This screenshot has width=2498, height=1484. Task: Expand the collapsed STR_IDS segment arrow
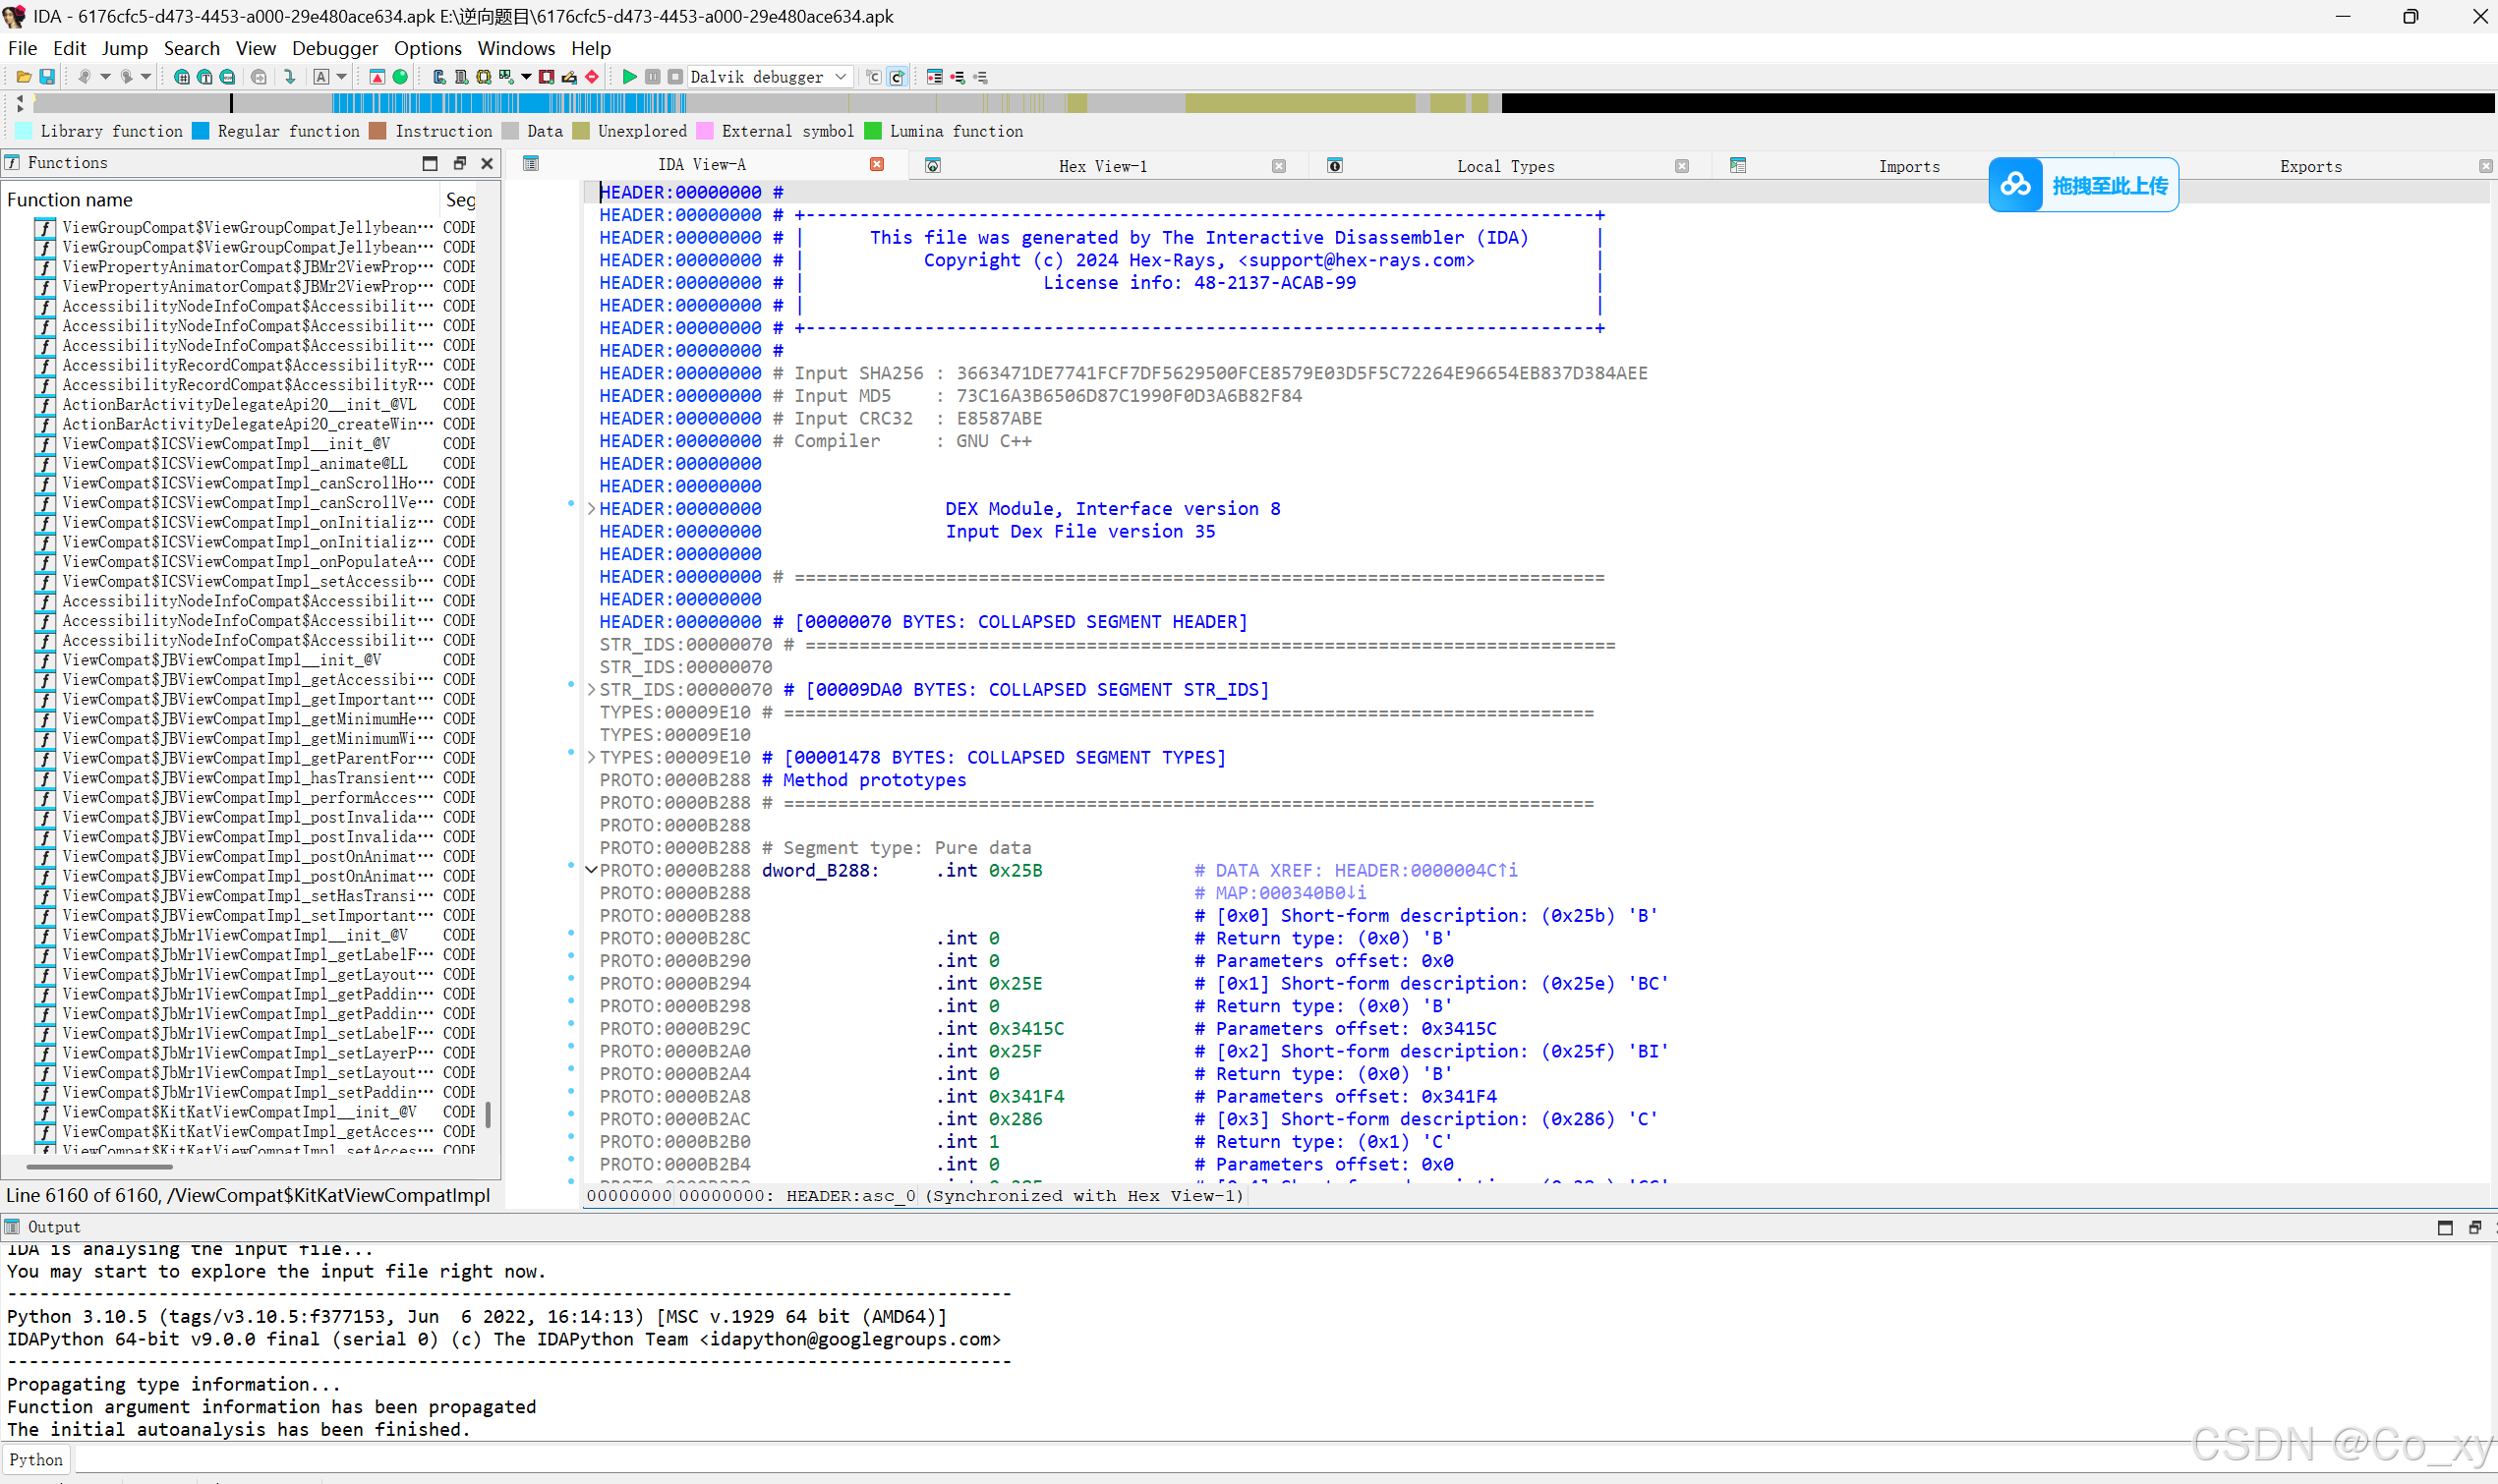click(591, 689)
